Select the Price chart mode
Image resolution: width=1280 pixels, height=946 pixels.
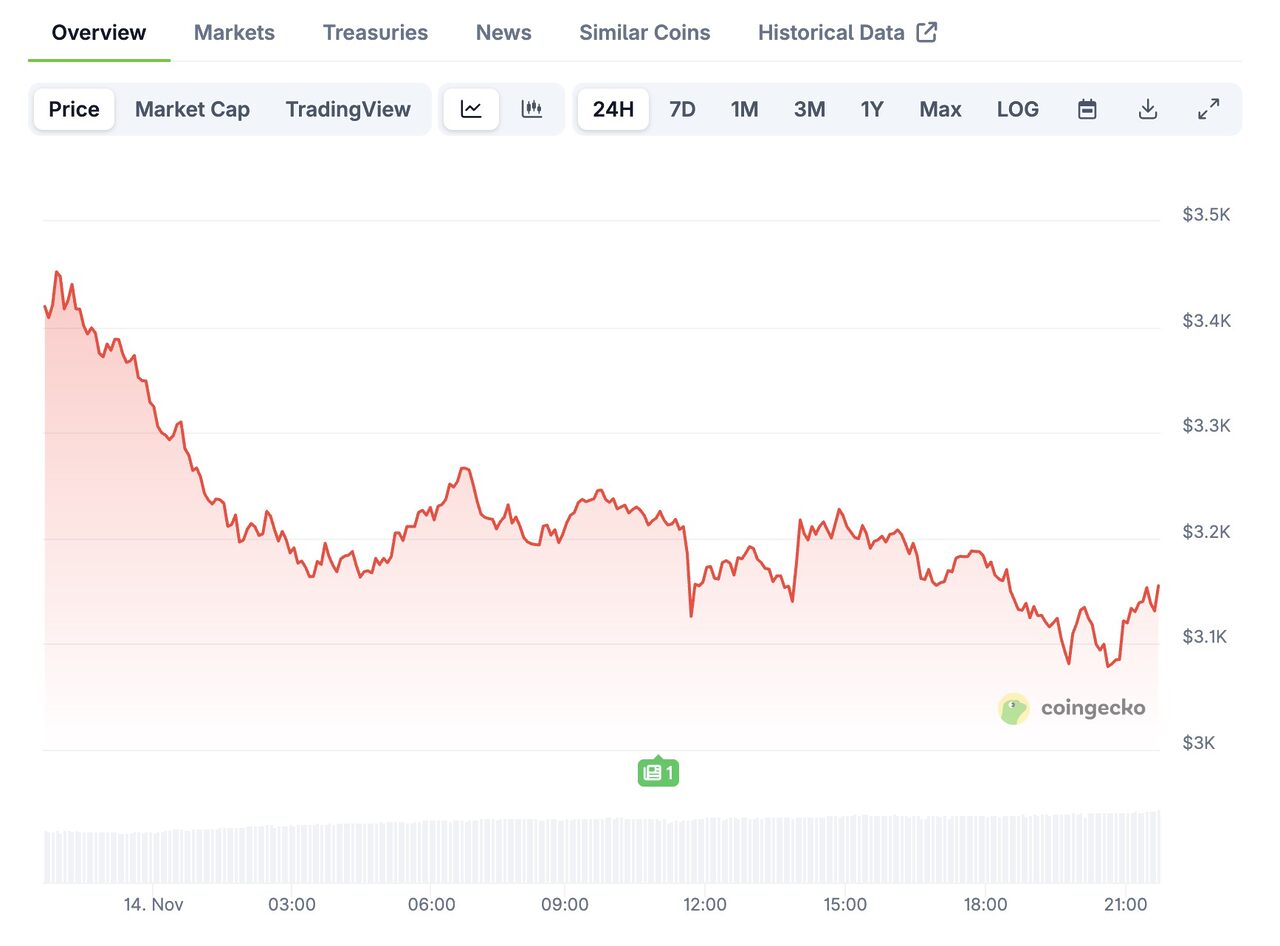point(74,109)
